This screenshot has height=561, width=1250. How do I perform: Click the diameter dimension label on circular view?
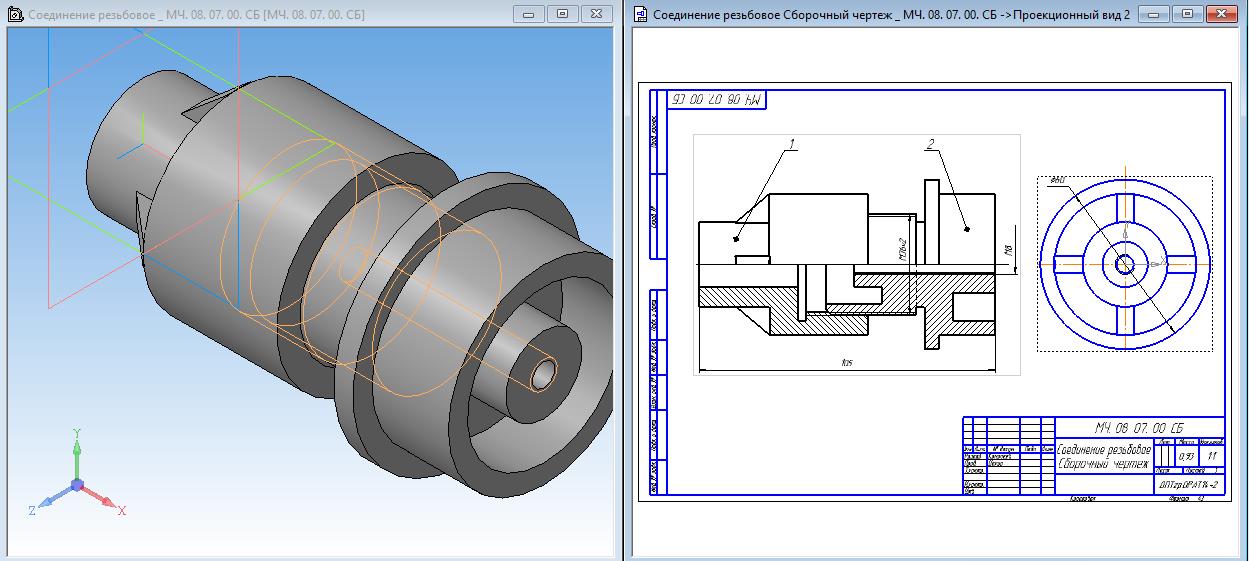coord(1057,182)
